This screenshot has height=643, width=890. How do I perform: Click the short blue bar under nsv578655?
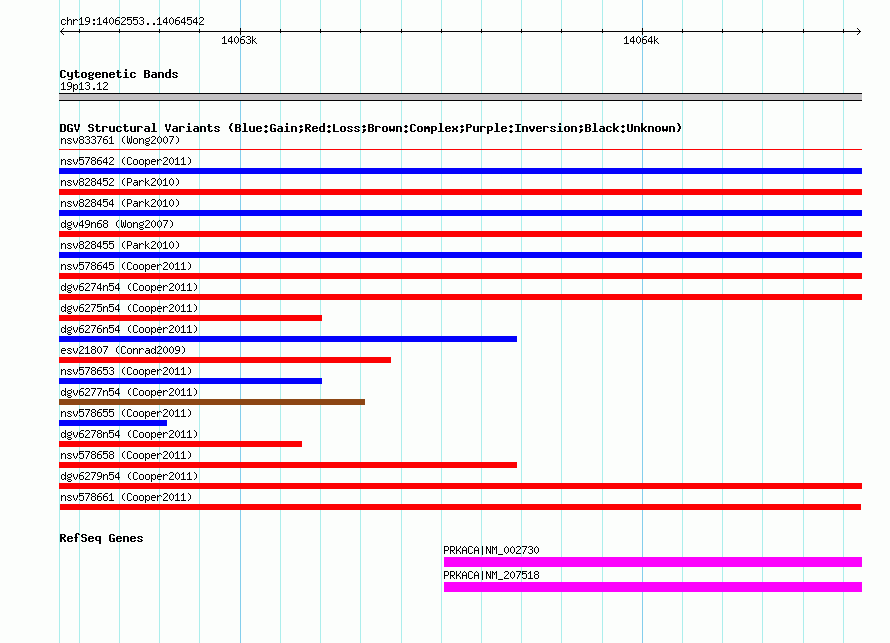113,423
